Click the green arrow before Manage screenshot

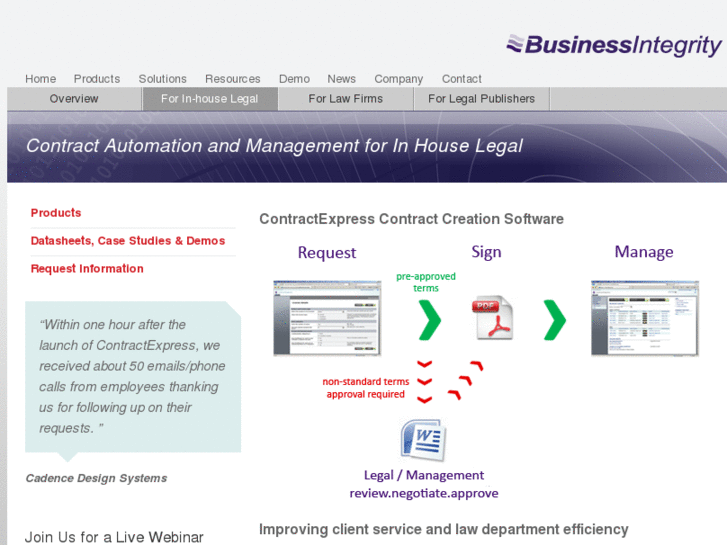555,320
